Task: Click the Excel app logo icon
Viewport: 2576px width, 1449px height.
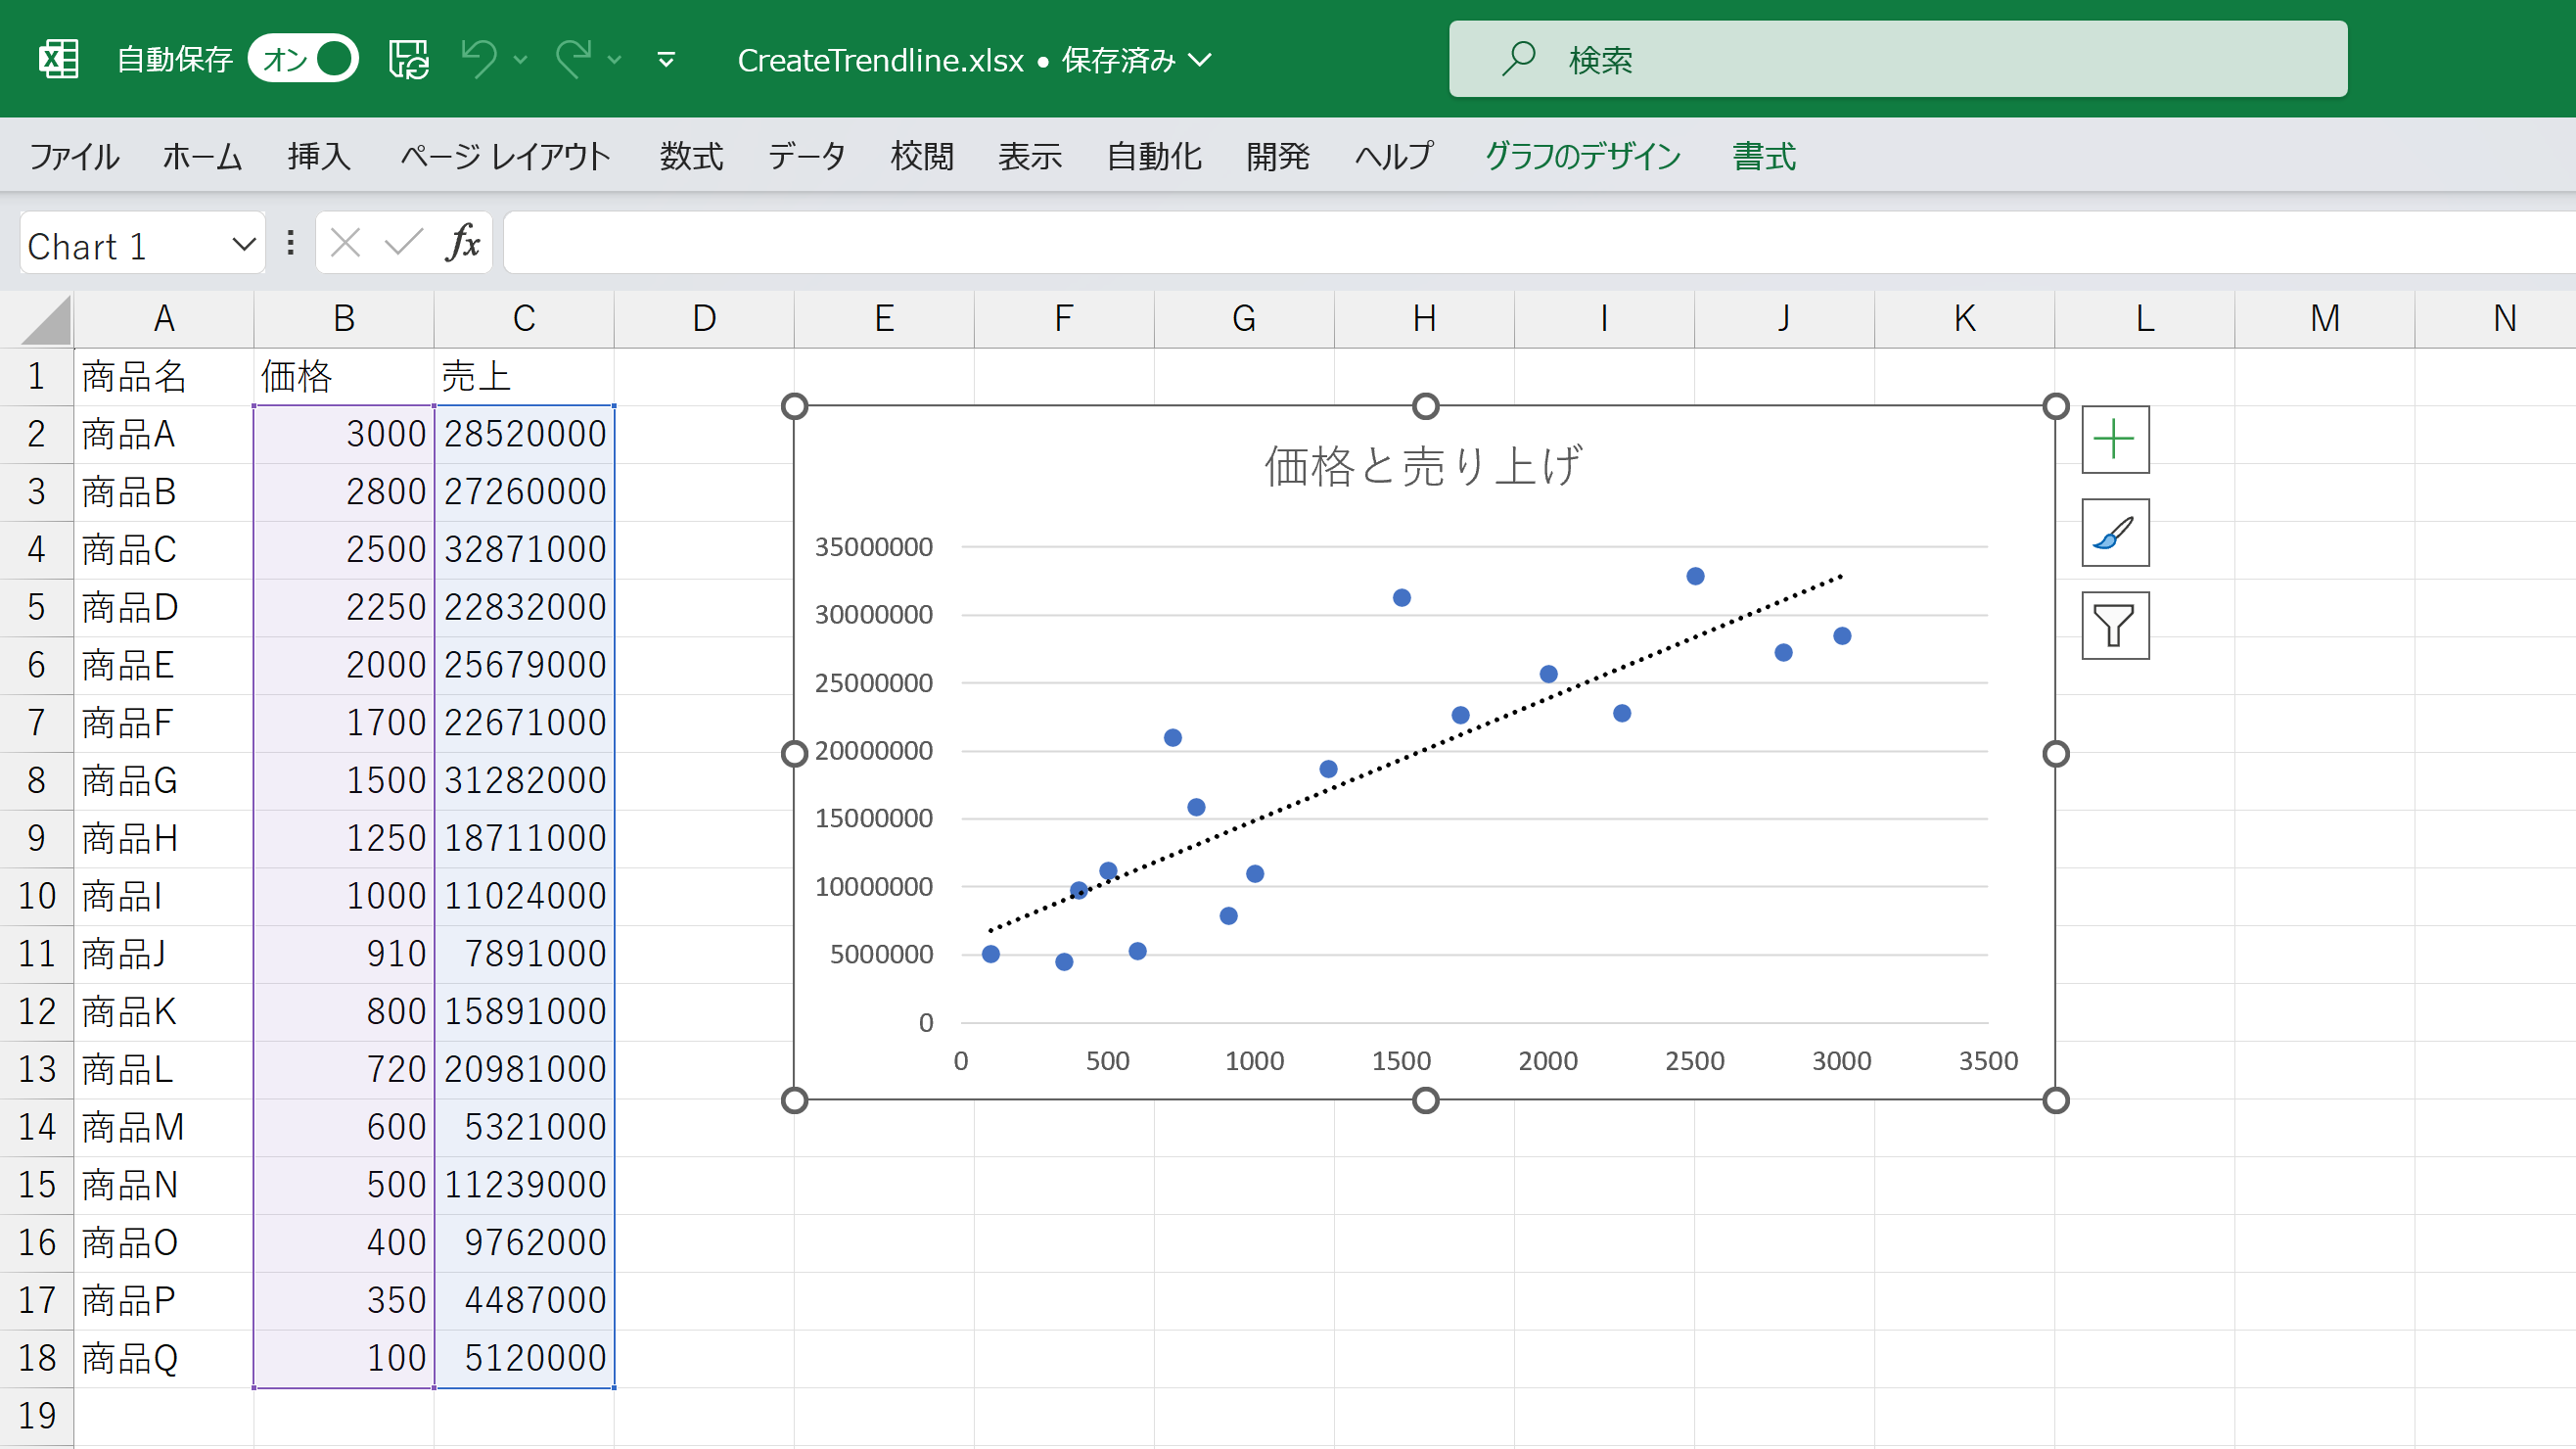Action: (x=59, y=59)
